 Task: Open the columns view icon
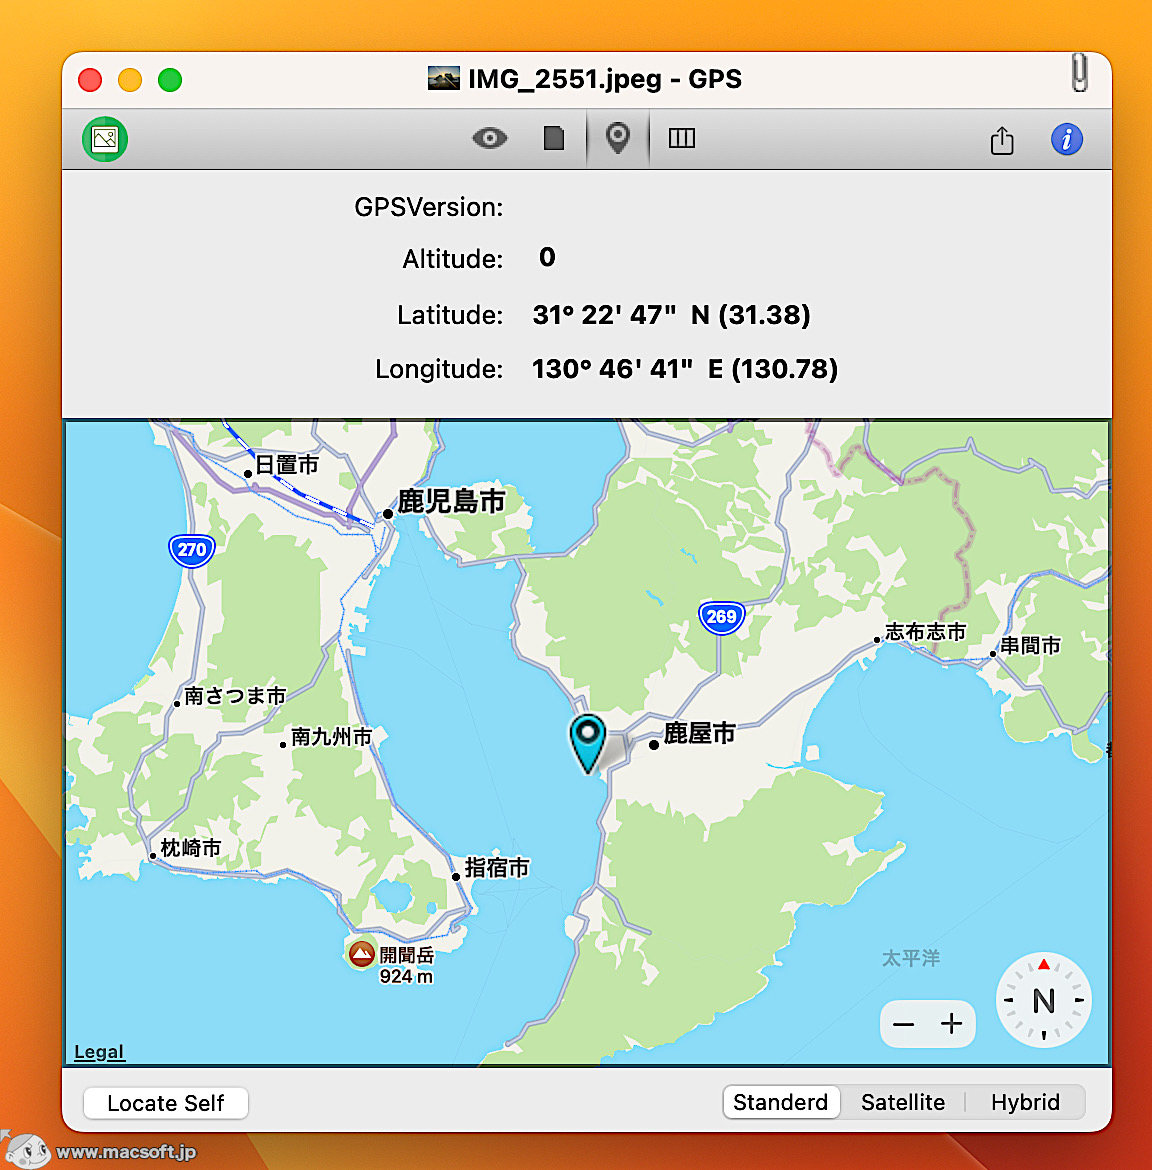tap(681, 139)
